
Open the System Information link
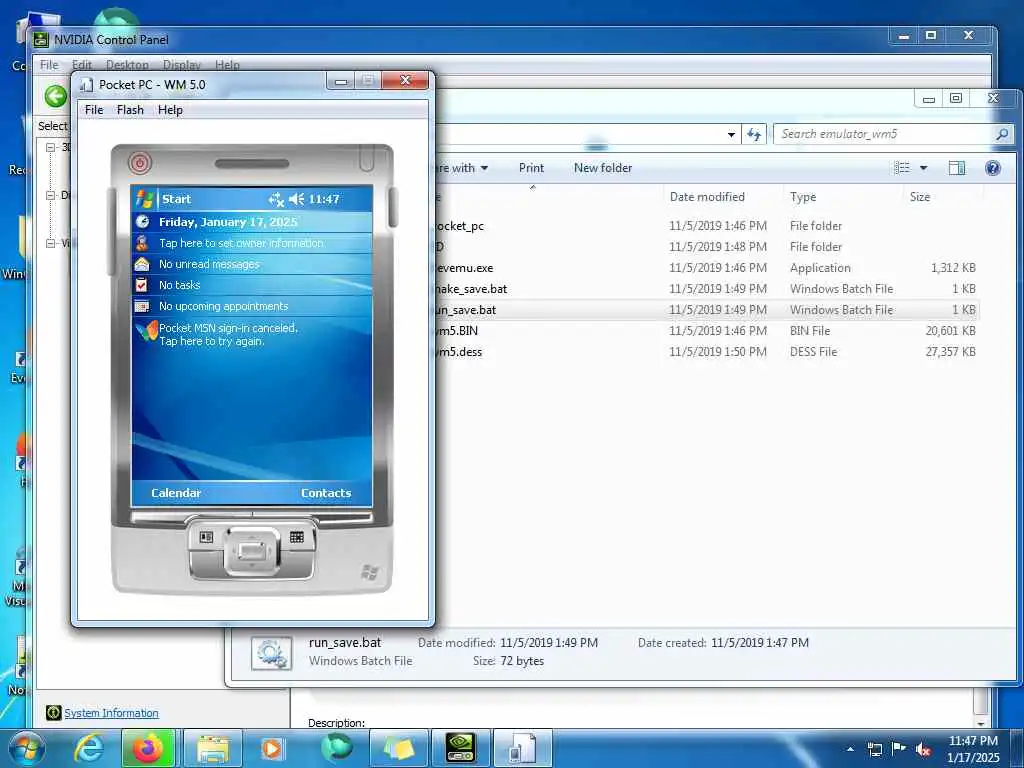[x=111, y=713]
